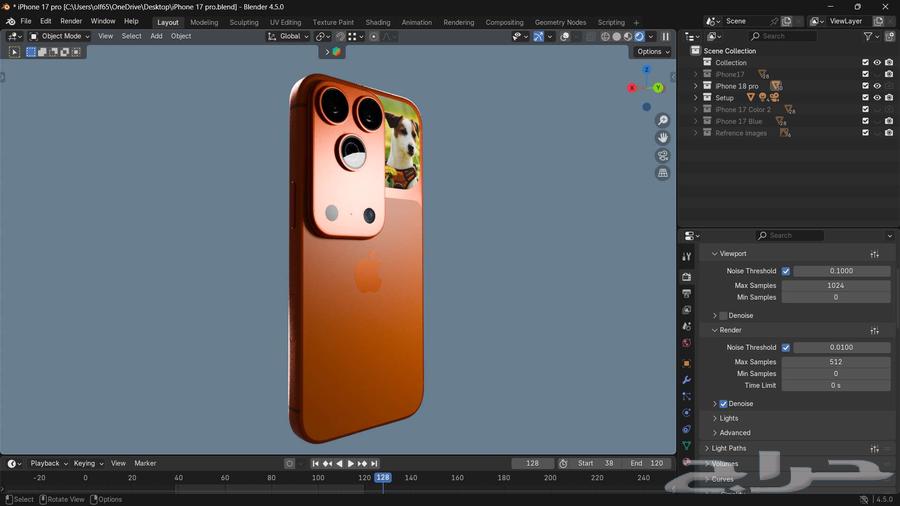The image size is (900, 506).
Task: Open the View Layer properties tab icon
Action: pos(686,310)
